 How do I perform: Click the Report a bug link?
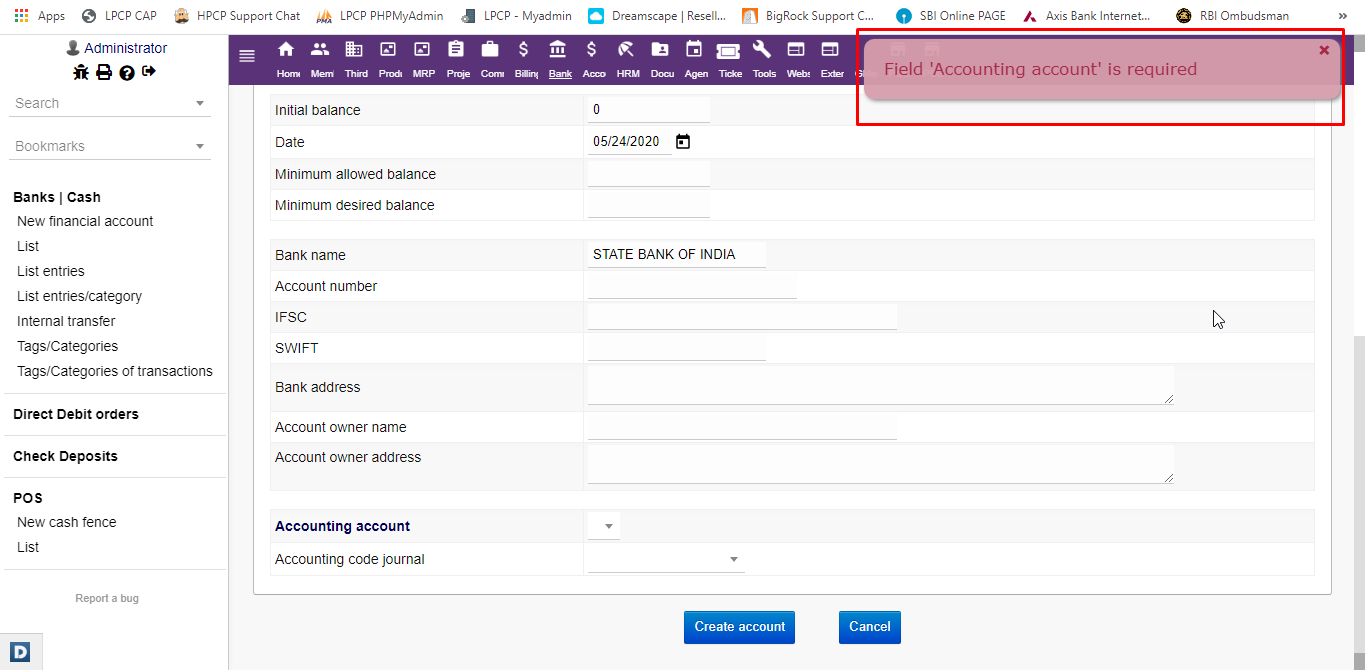107,598
